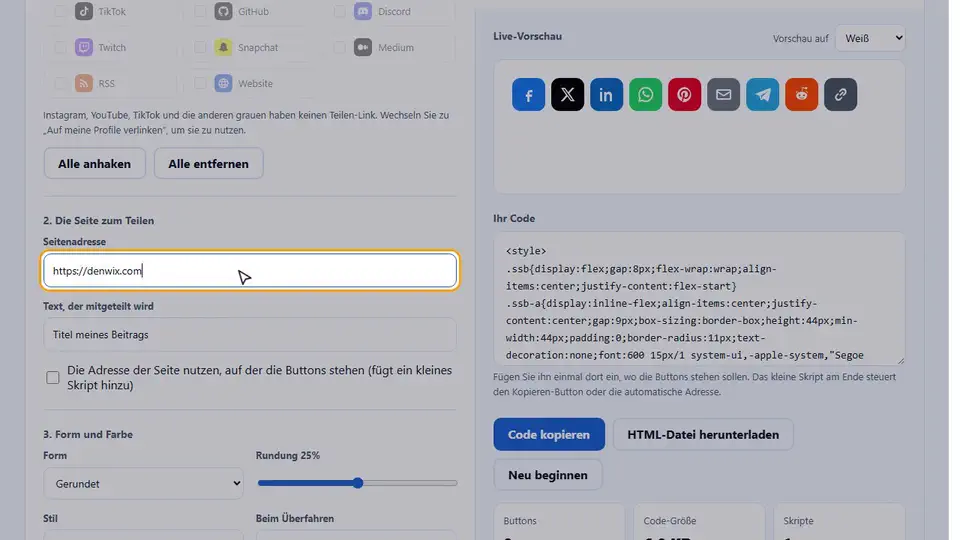Click the Buttons statistics card
This screenshot has width=960, height=540.
pos(559,522)
